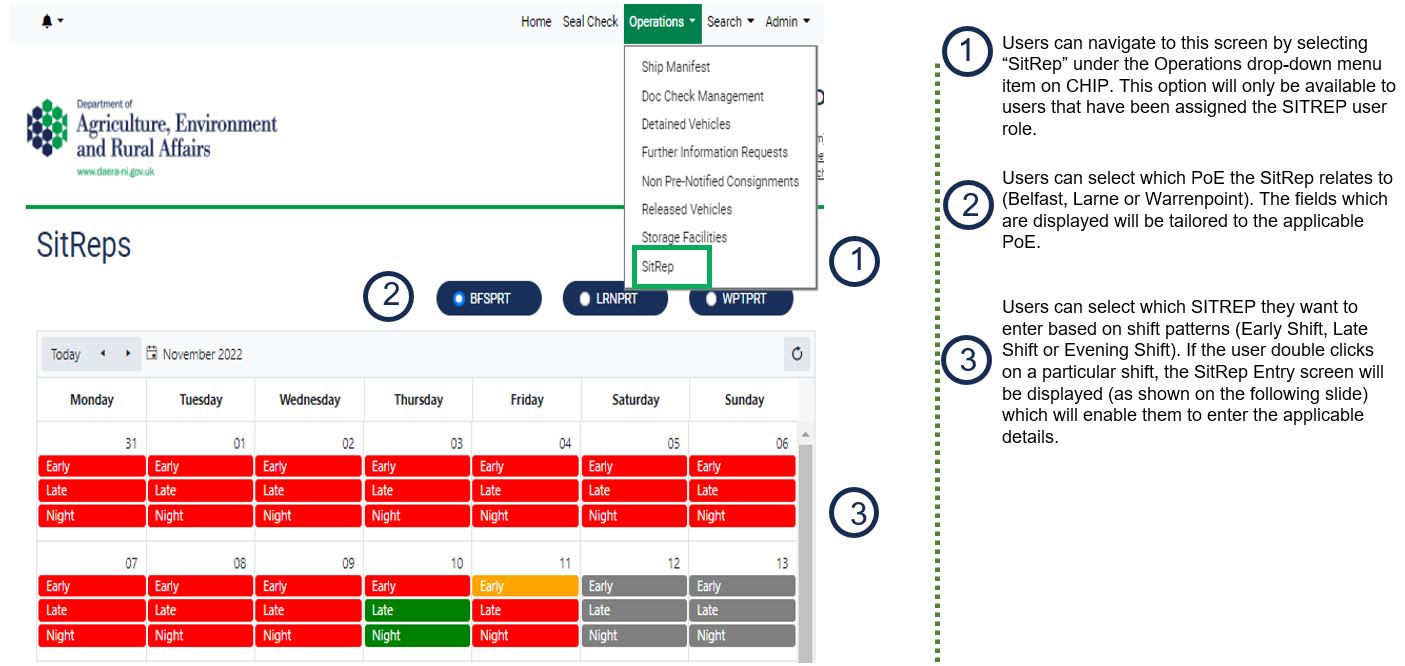Click the calendar refresh icon
Screen dimensions: 1405x666
(x=796, y=354)
